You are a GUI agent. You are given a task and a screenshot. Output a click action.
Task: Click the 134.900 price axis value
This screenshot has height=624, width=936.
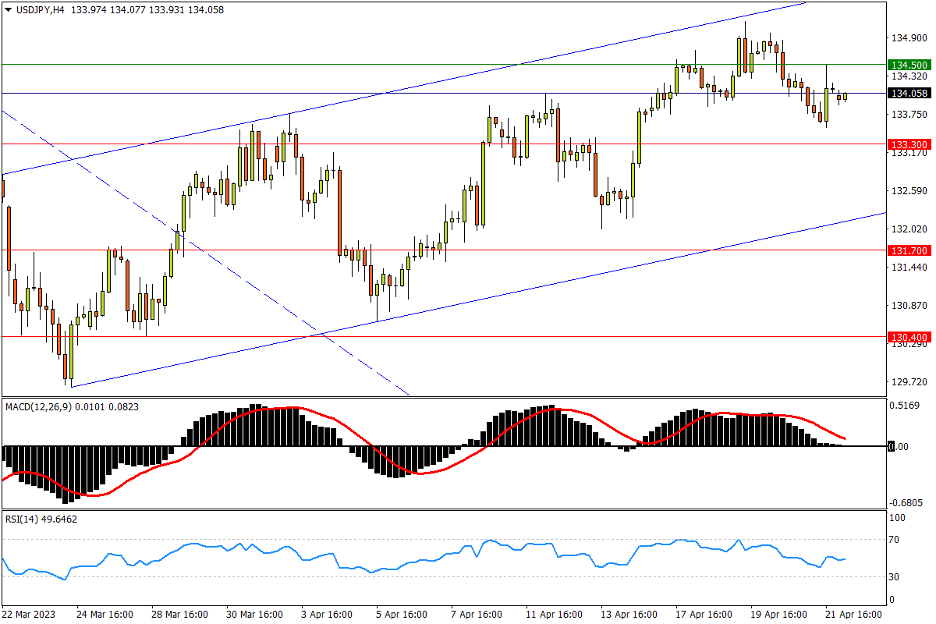pos(908,38)
